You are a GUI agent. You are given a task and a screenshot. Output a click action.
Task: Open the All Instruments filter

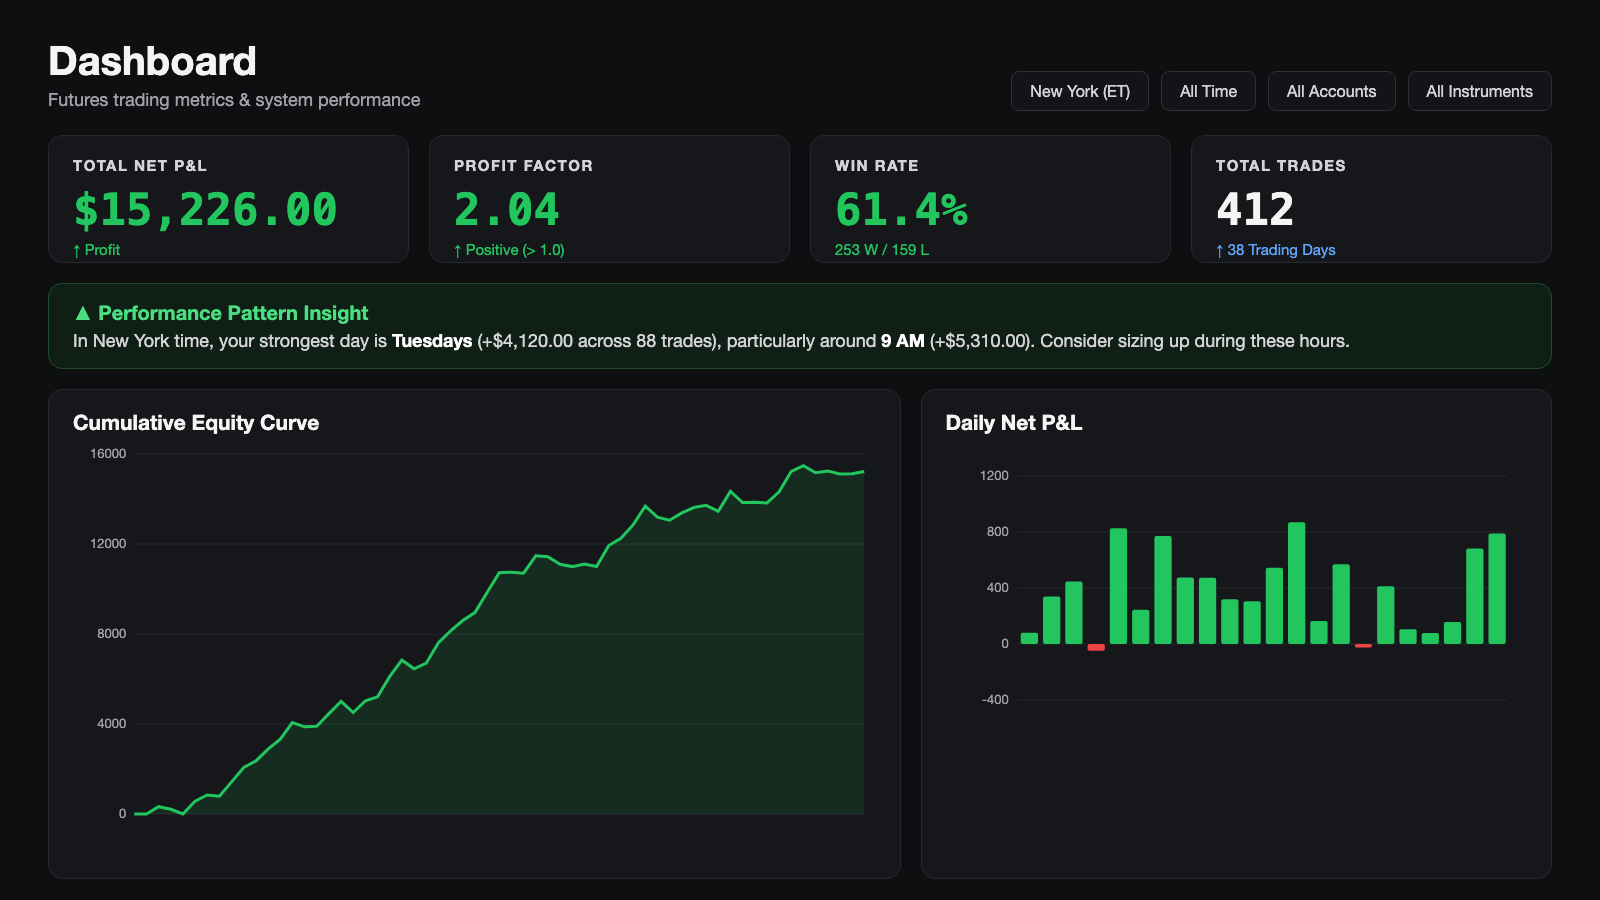(x=1479, y=91)
